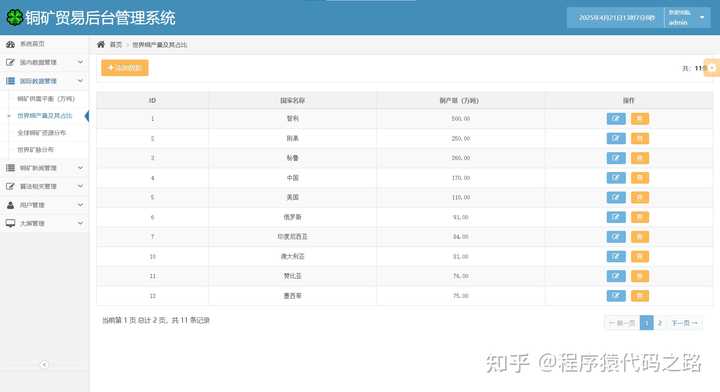Click the orange add data button
The height and width of the screenshot is (392, 720).
[125, 68]
